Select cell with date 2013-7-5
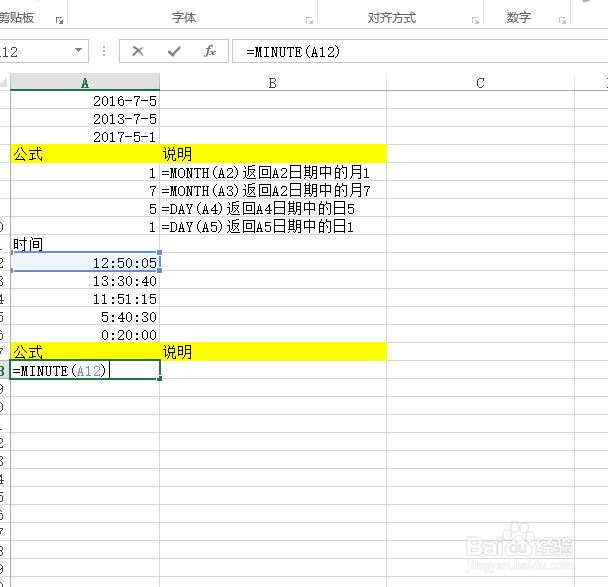Viewport: 608px width, 587px height. (85, 118)
